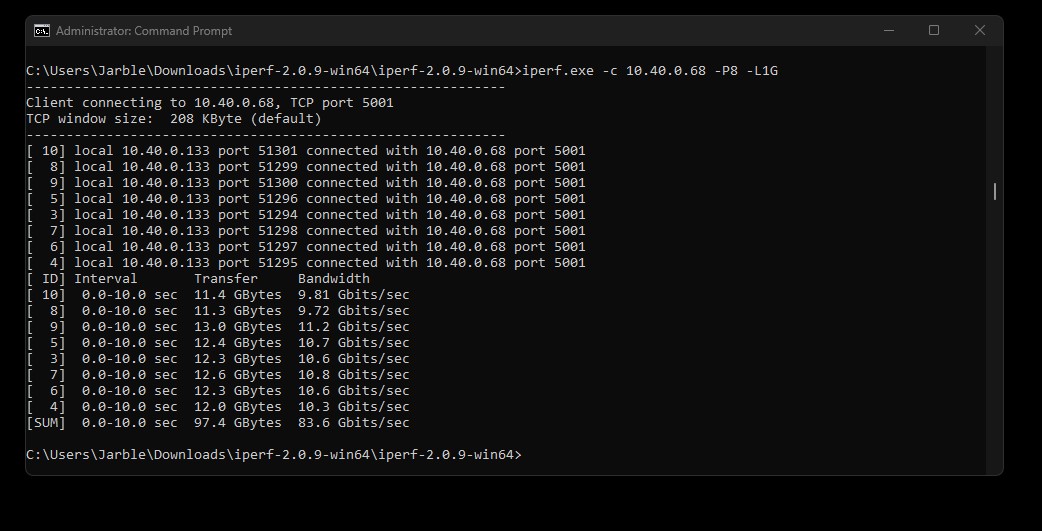Click the vertical scrollbar thumb

(994, 191)
